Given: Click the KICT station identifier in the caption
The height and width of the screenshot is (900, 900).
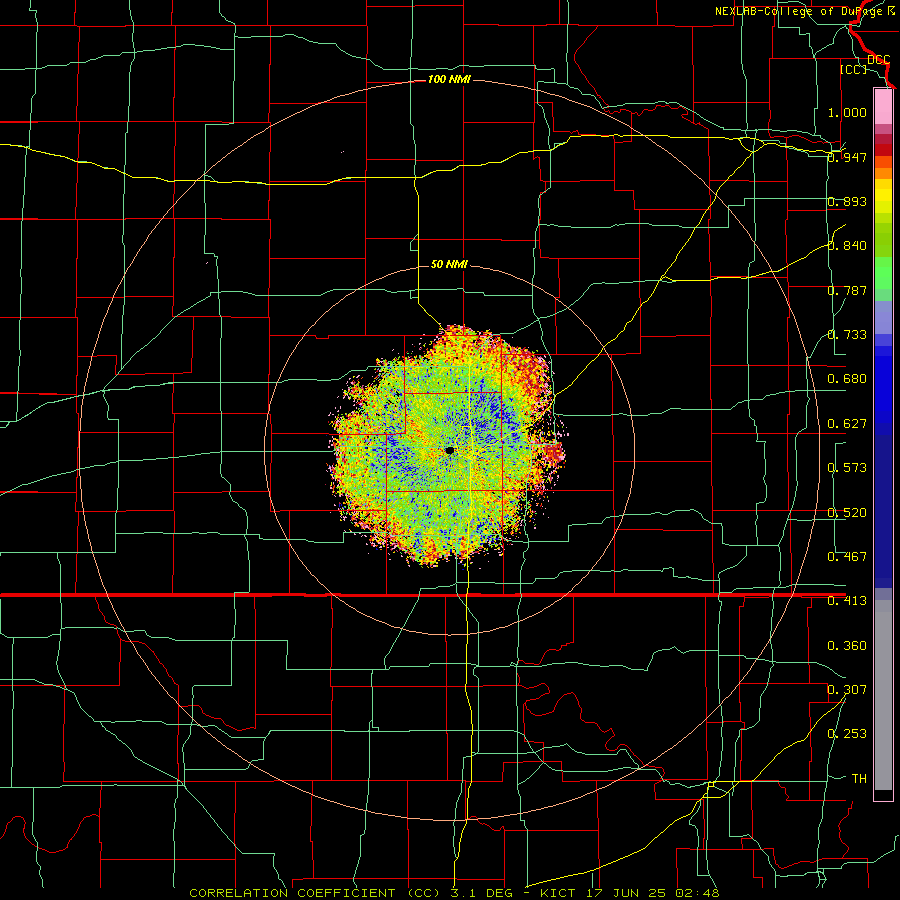Looking at the screenshot, I should 558,893.
